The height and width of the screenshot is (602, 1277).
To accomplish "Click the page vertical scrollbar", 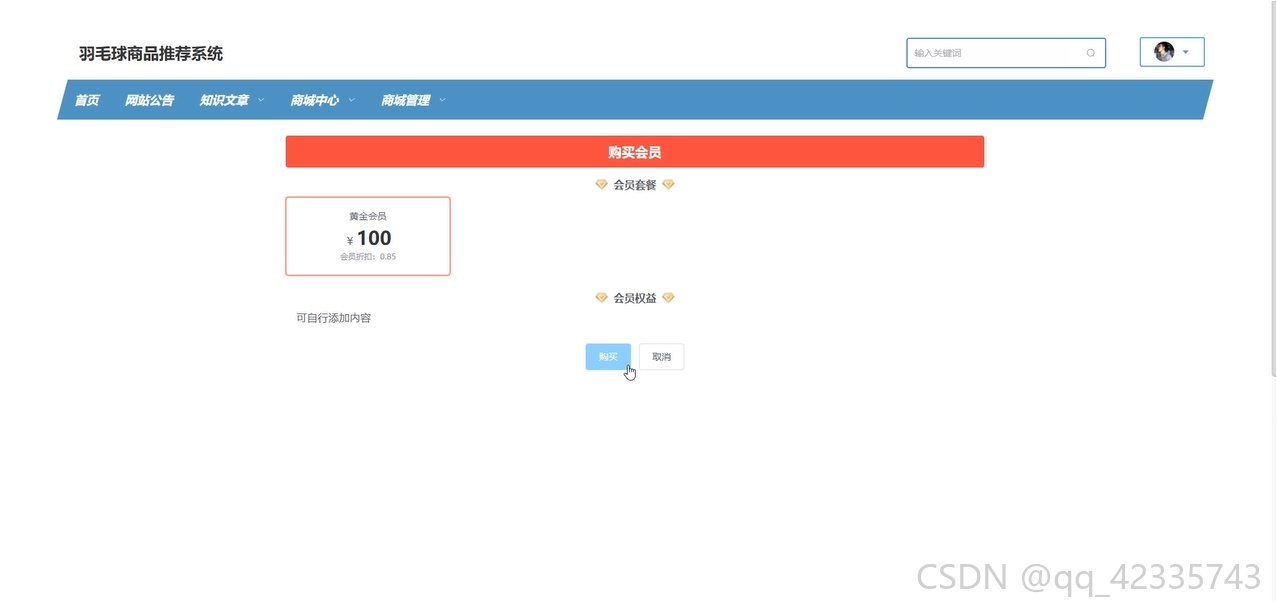I will coord(1272,190).
